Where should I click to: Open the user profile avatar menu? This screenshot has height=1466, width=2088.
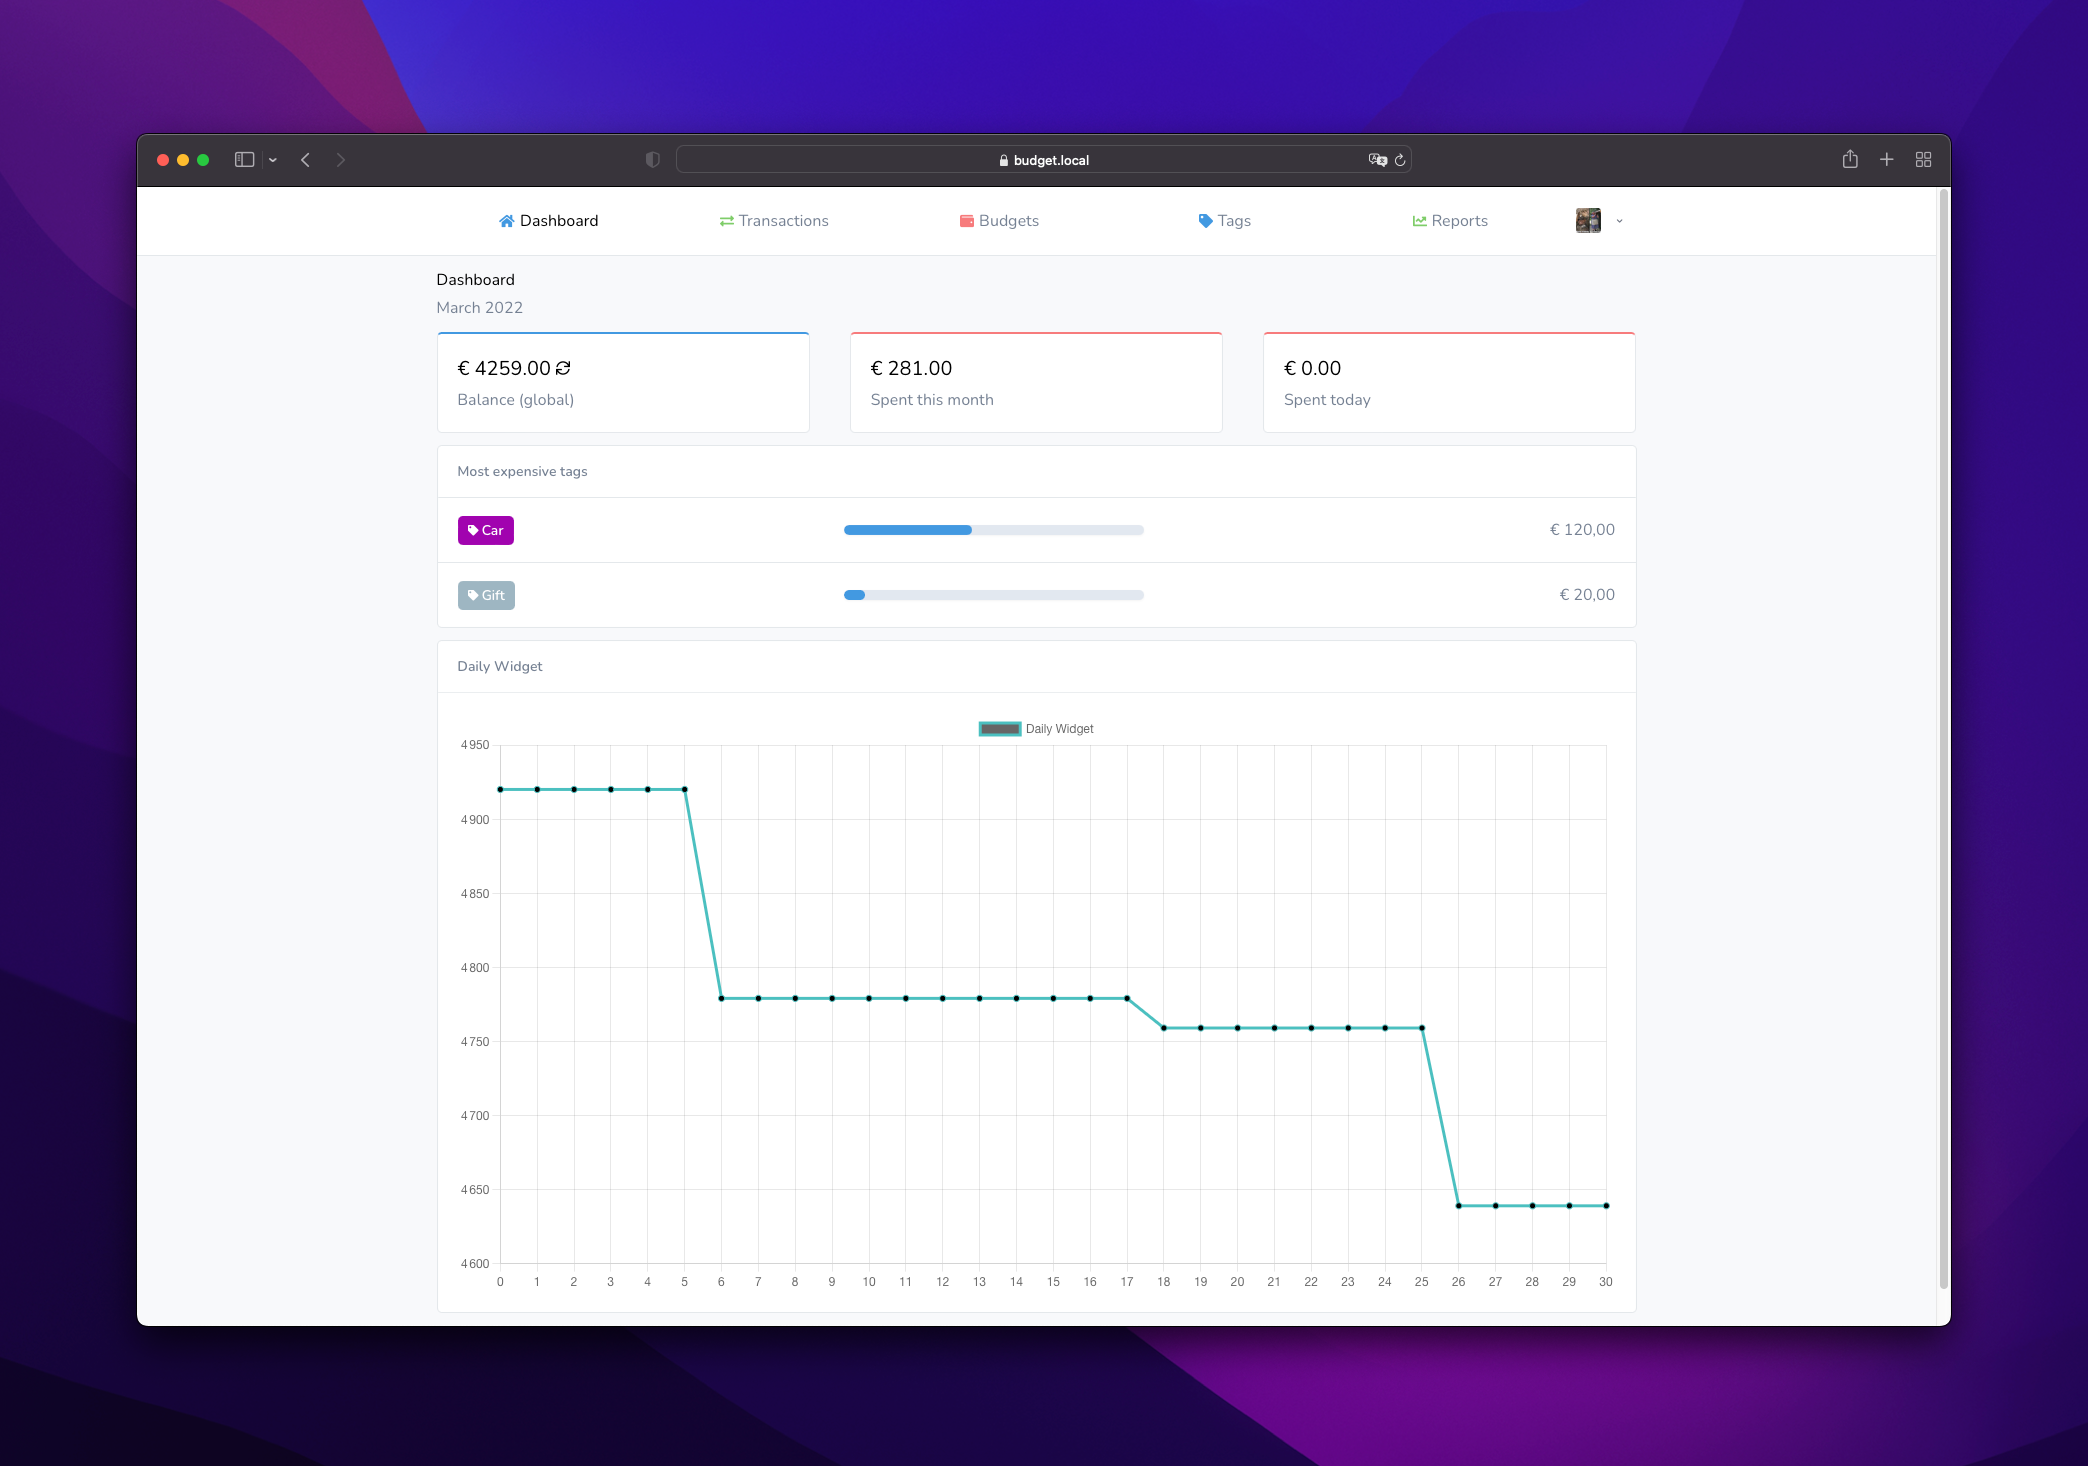click(1588, 221)
